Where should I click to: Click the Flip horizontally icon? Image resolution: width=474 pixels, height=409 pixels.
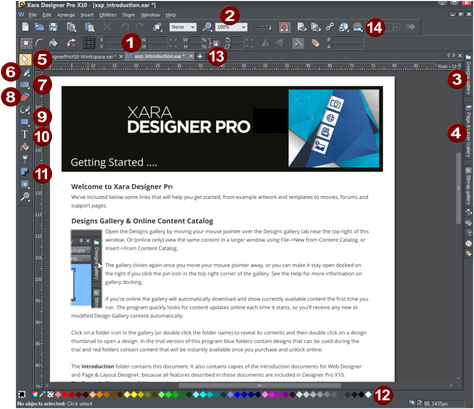[265, 43]
